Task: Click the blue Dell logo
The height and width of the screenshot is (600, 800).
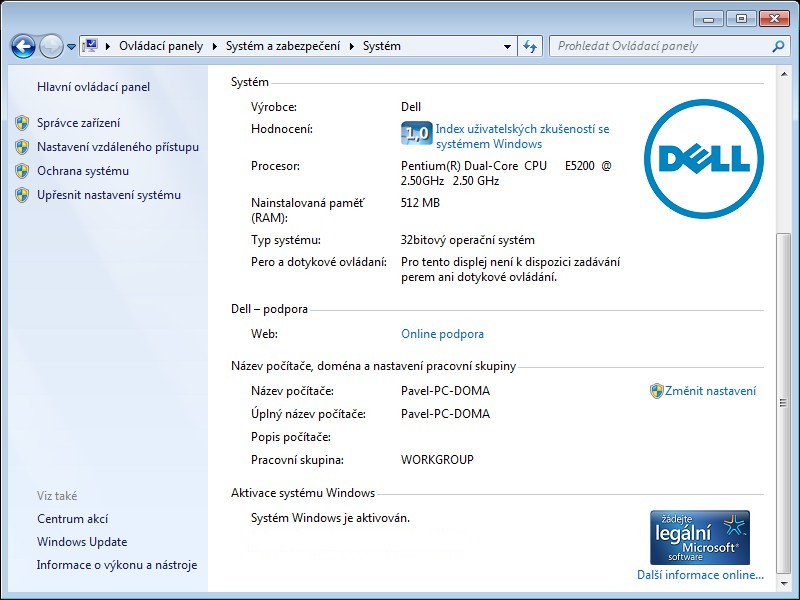Action: pos(696,158)
